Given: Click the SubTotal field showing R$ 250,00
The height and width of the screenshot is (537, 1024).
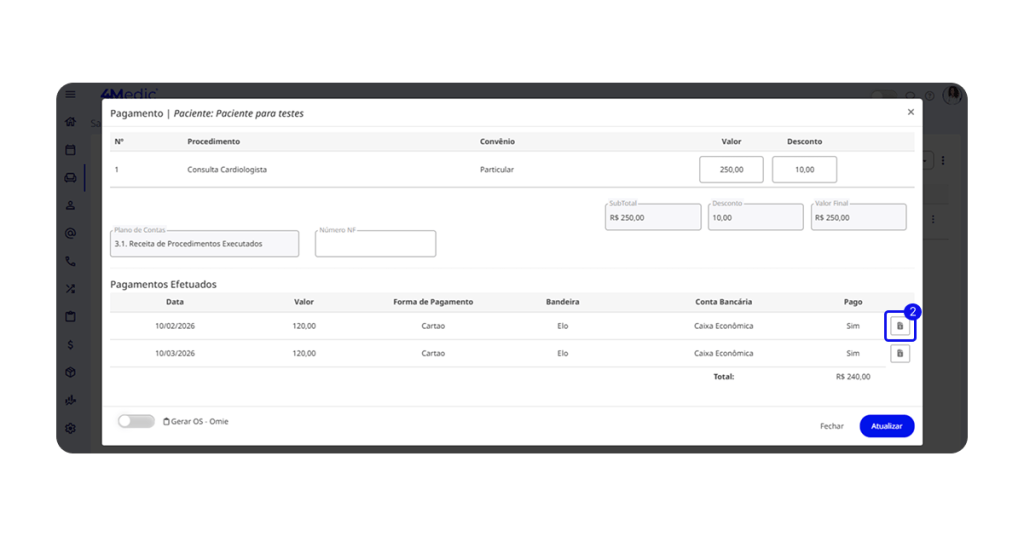Looking at the screenshot, I should (x=653, y=217).
